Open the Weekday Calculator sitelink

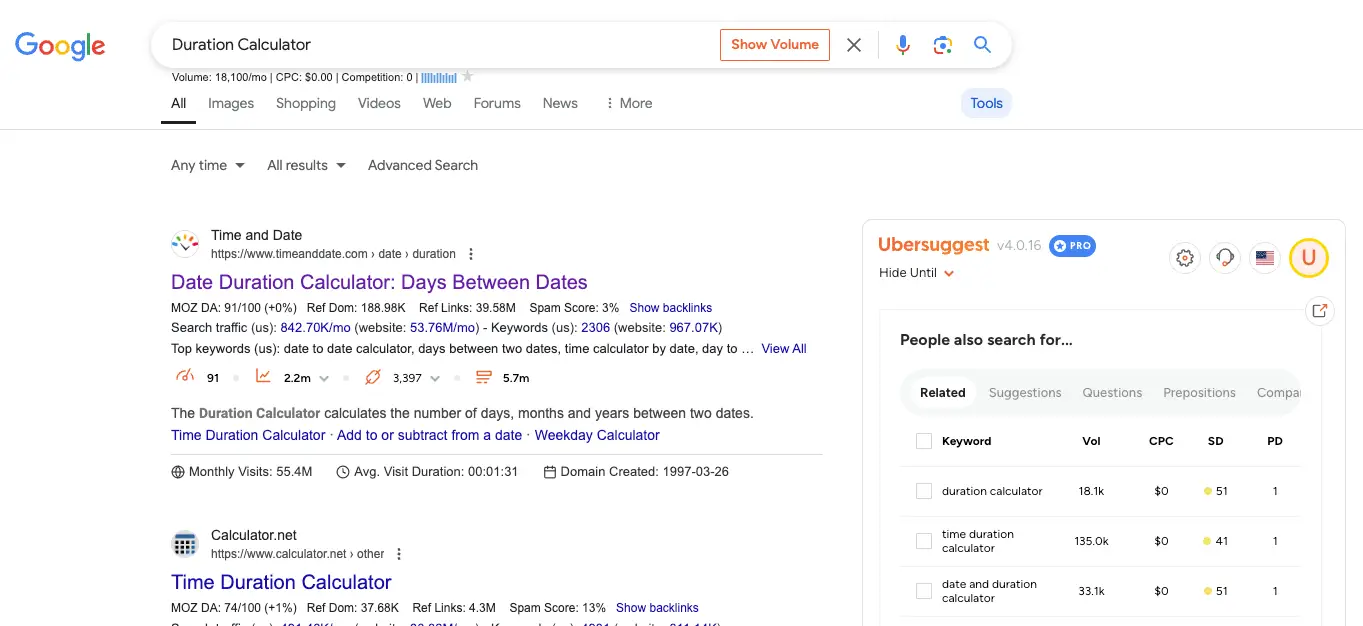point(597,435)
